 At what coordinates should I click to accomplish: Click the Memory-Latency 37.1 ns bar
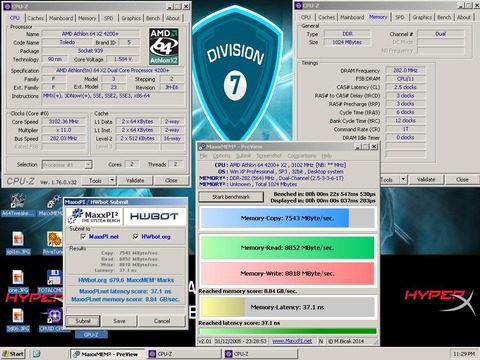(288, 307)
